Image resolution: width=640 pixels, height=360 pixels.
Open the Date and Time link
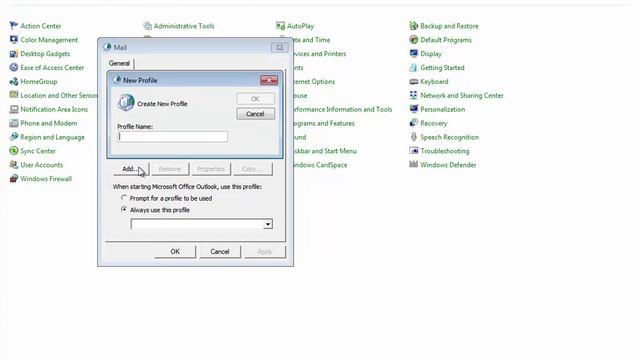pos(311,40)
